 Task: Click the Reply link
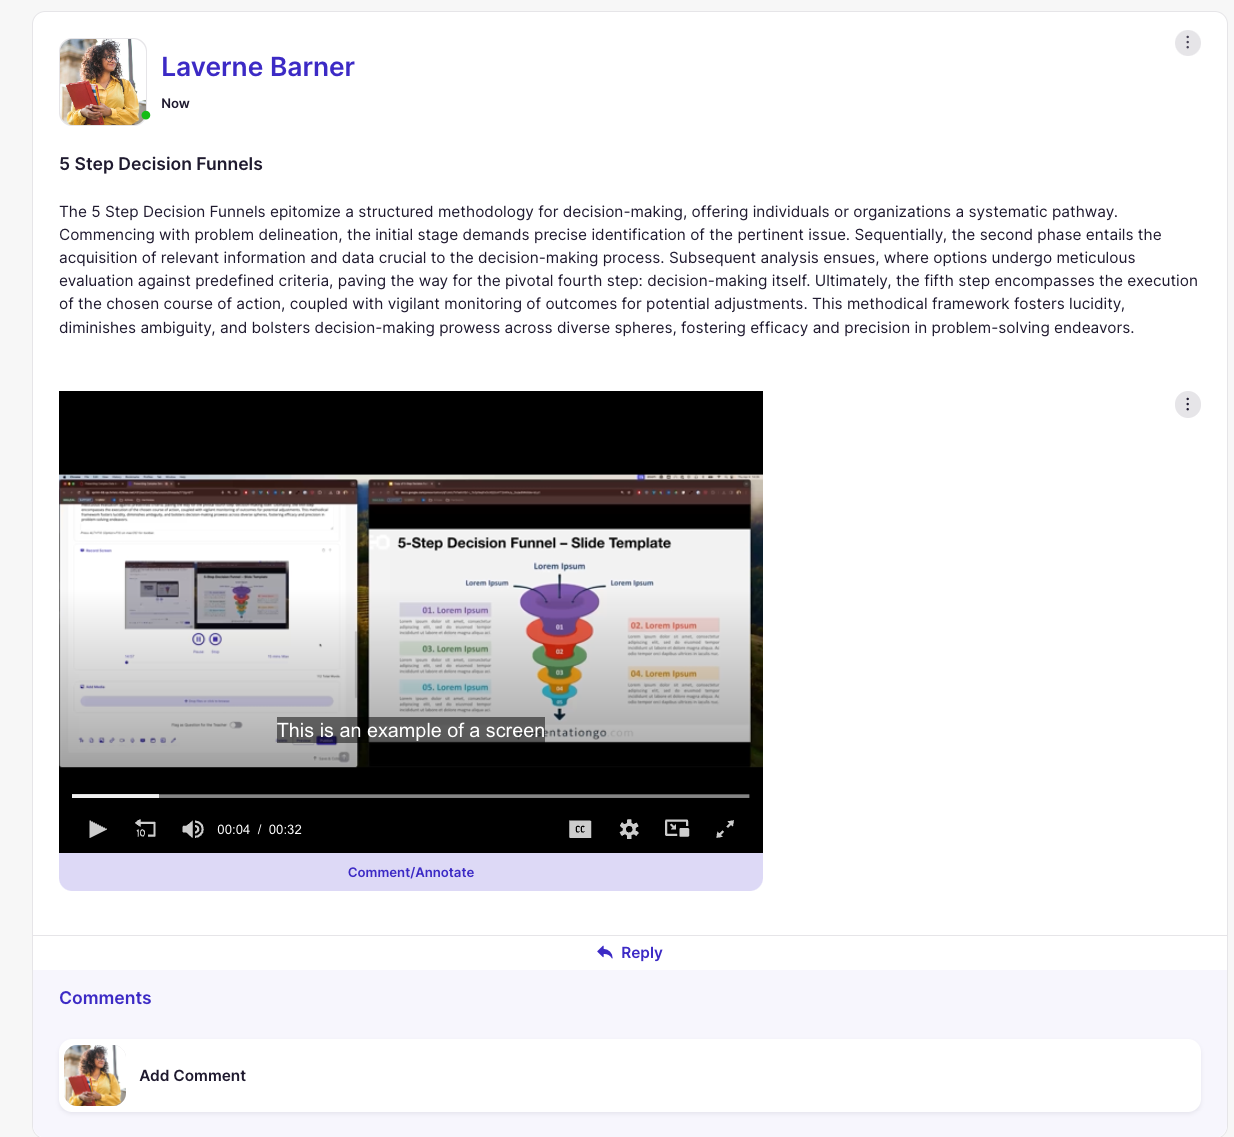629,953
